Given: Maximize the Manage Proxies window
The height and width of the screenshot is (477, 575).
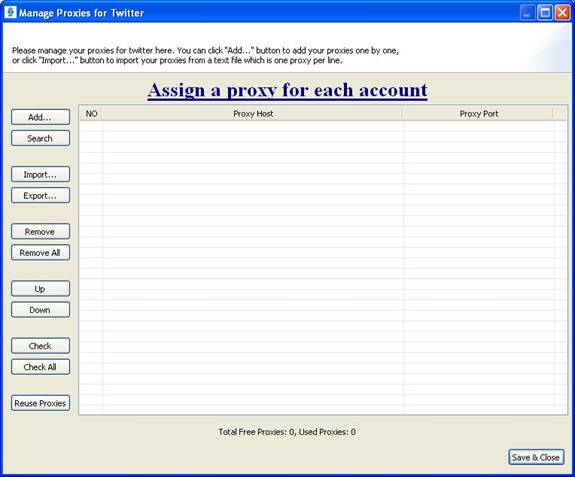Looking at the screenshot, I should [545, 13].
